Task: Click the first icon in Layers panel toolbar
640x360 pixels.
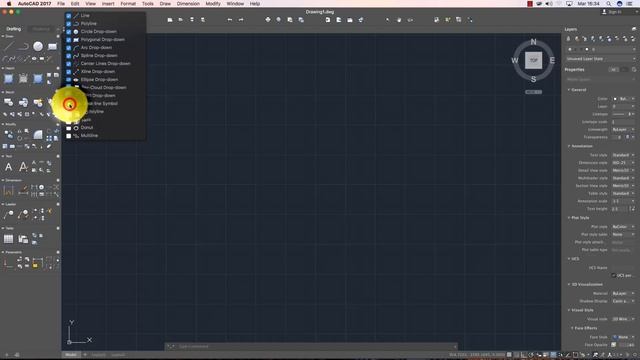Action: point(568,39)
